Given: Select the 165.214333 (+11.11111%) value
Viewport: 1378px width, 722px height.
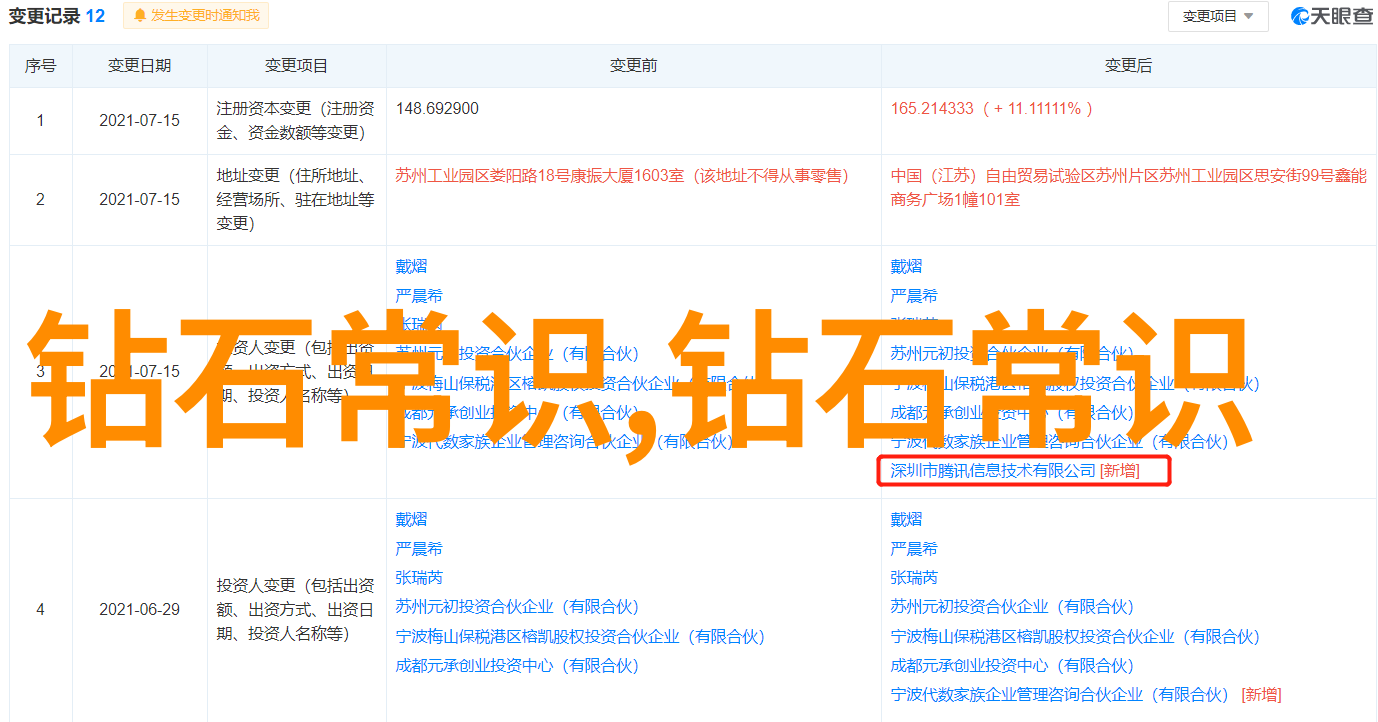Looking at the screenshot, I should (992, 109).
